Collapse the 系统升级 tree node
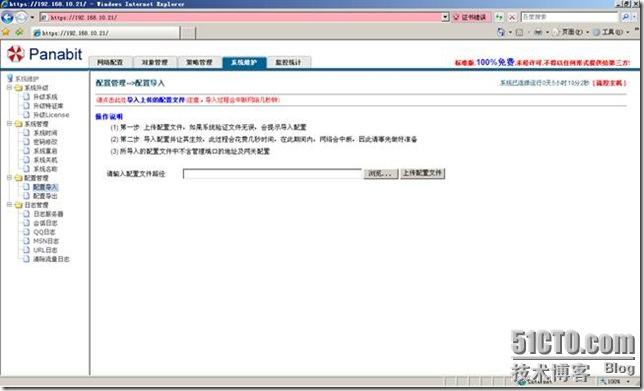 [x=9, y=87]
